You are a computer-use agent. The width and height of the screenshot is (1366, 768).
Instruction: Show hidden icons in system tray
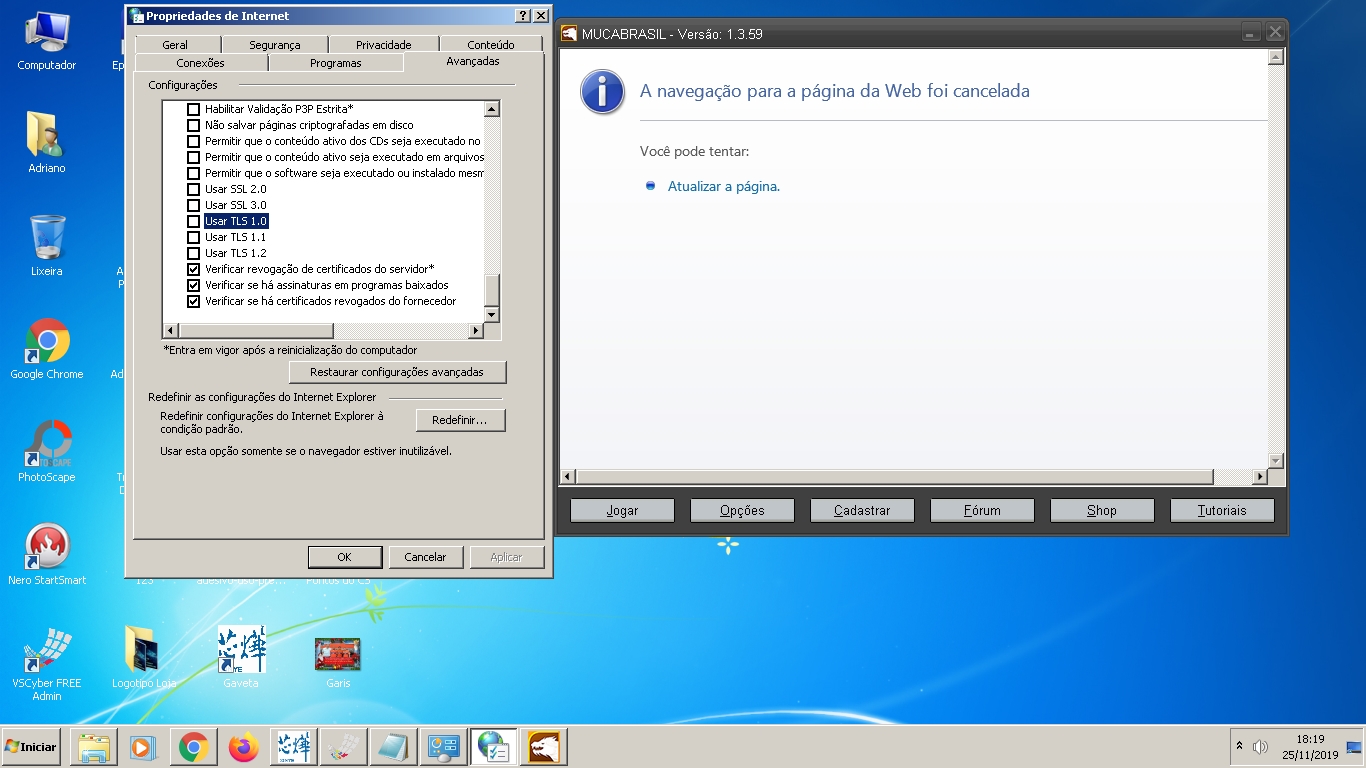(x=1240, y=746)
